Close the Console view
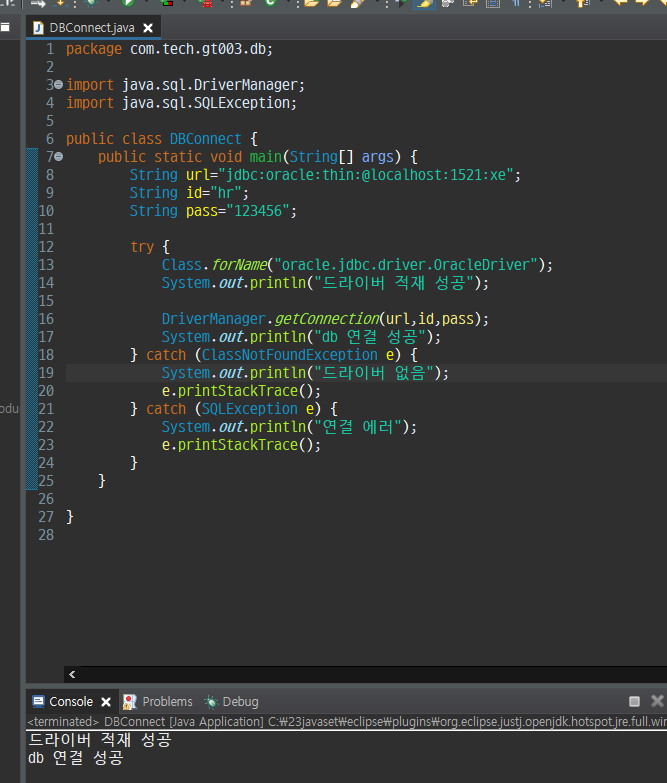667x783 pixels. click(x=106, y=702)
